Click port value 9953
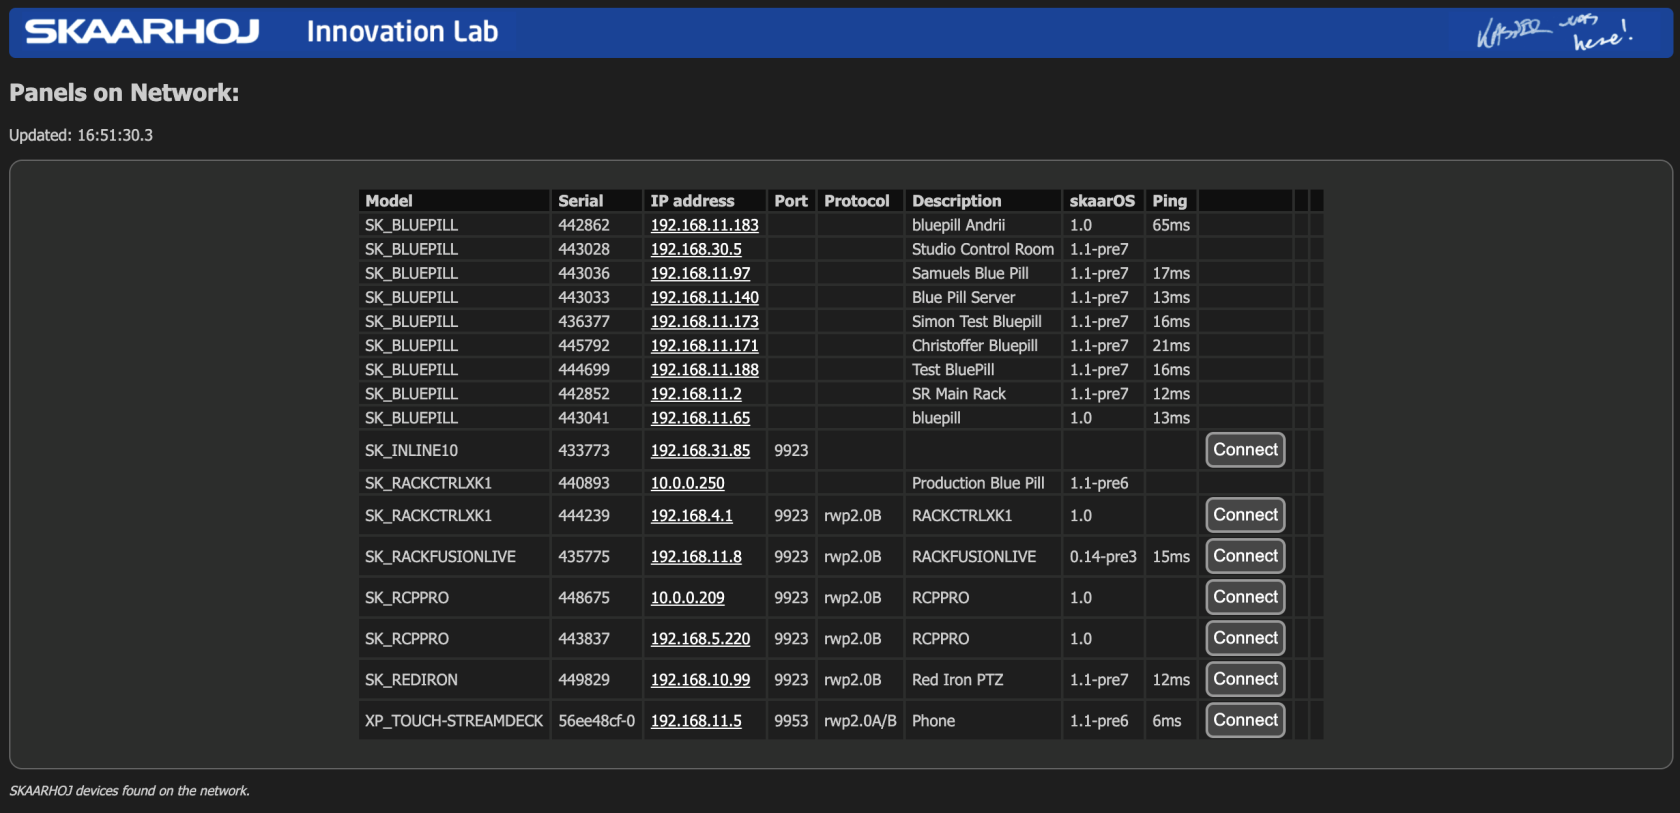 (x=790, y=720)
